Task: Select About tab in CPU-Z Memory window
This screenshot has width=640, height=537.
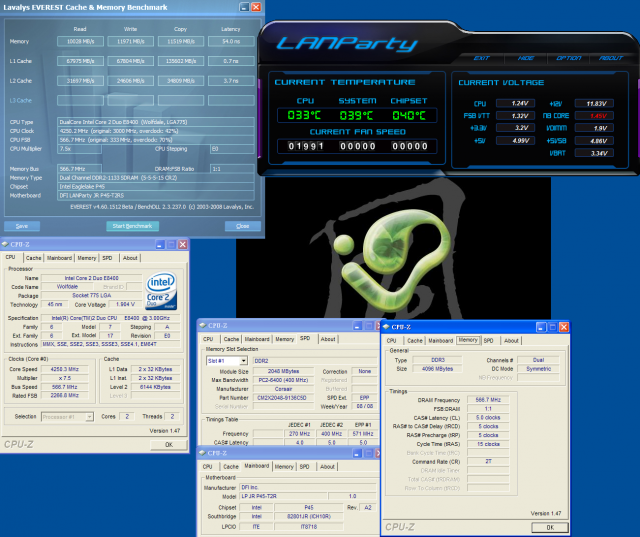Action: pyautogui.click(x=511, y=340)
